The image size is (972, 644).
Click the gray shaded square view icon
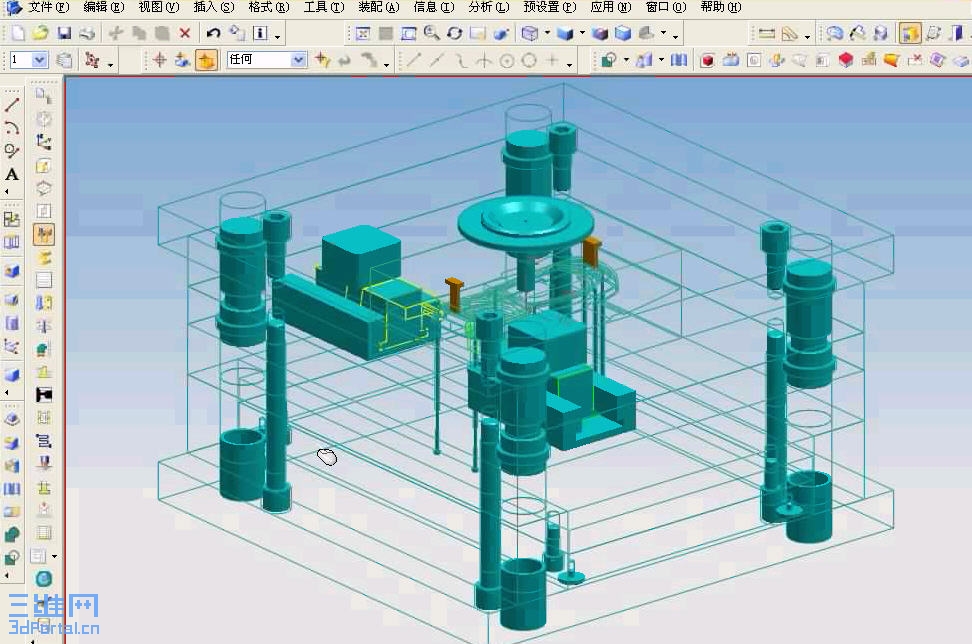(386, 33)
